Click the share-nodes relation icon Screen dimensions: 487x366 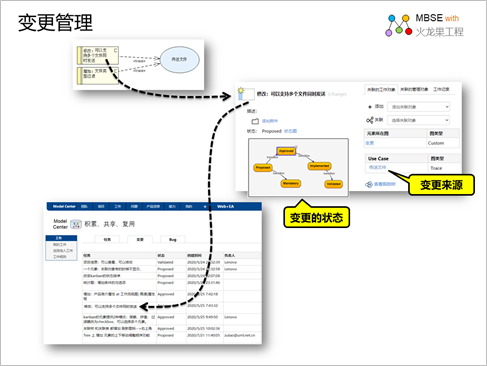point(370,120)
